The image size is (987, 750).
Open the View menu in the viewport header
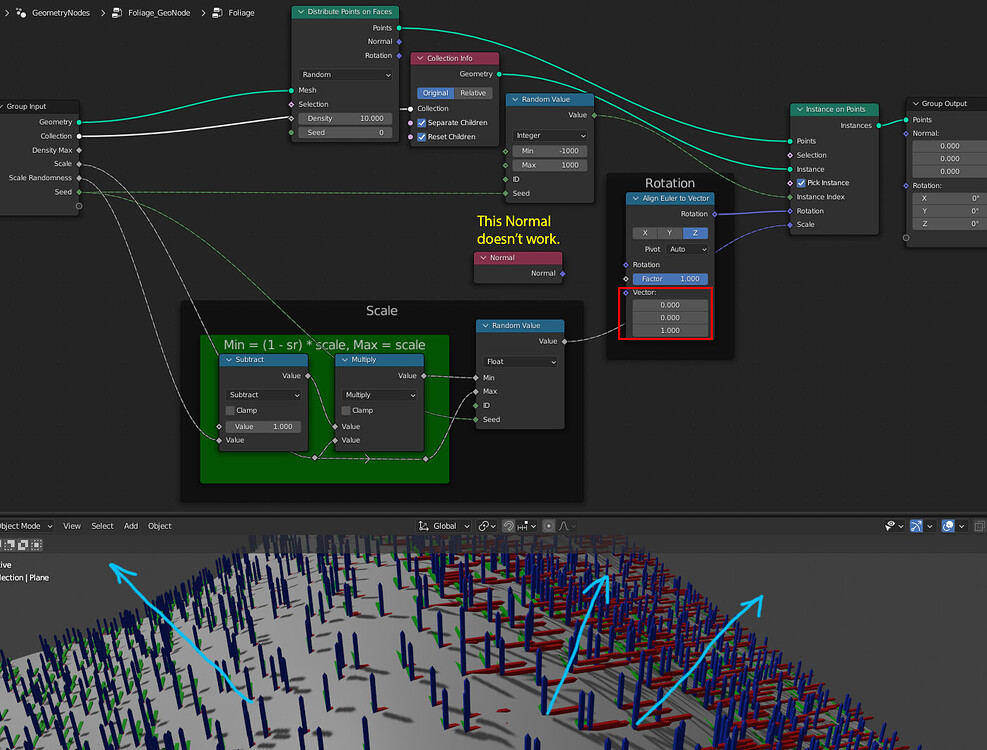pyautogui.click(x=71, y=526)
